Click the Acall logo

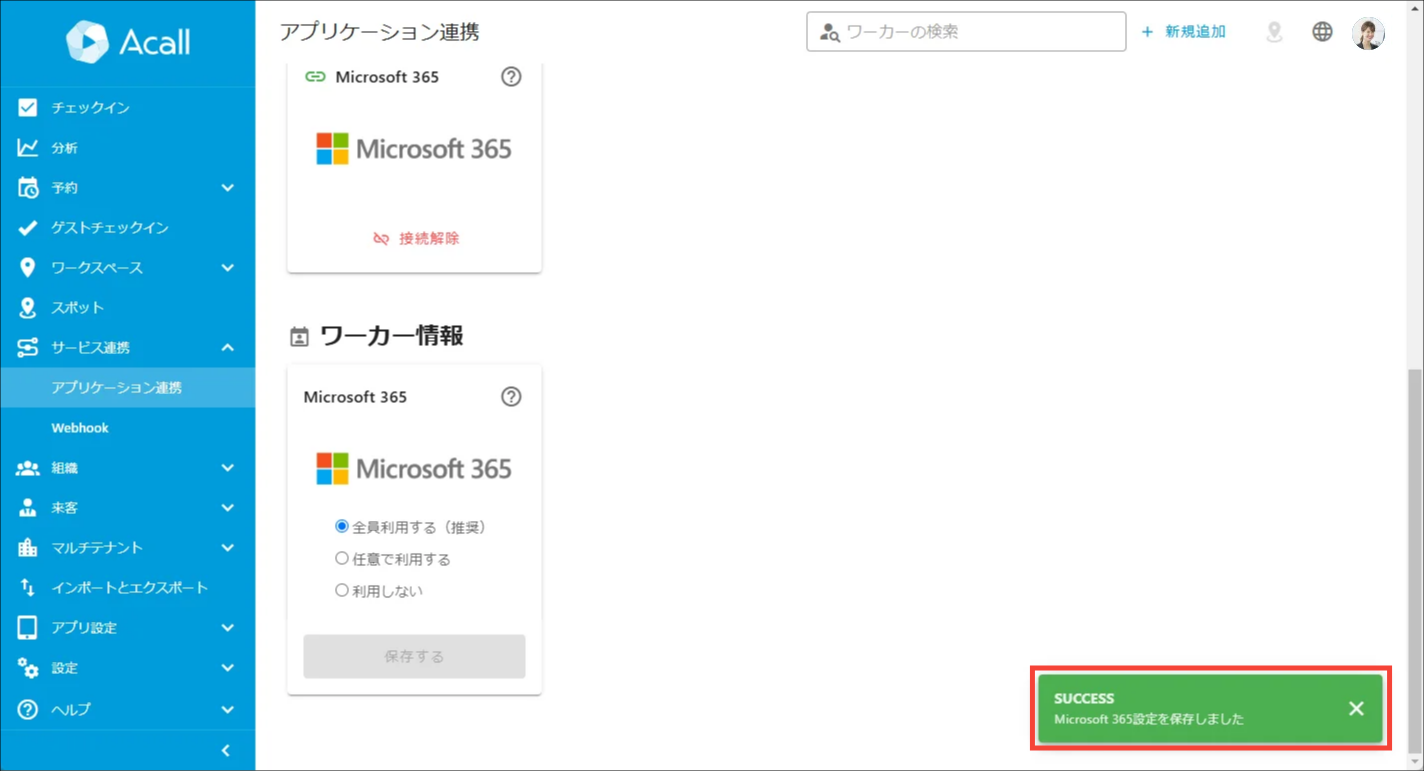coord(128,42)
